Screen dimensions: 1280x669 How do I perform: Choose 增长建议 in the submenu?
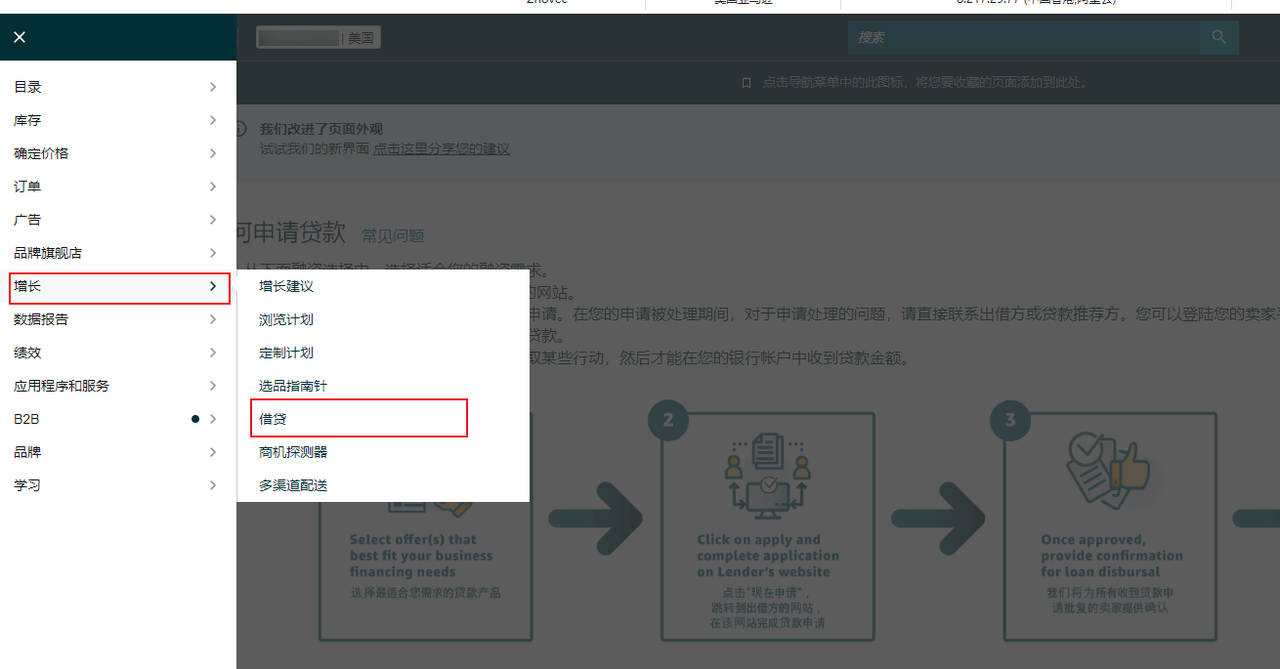[x=286, y=286]
